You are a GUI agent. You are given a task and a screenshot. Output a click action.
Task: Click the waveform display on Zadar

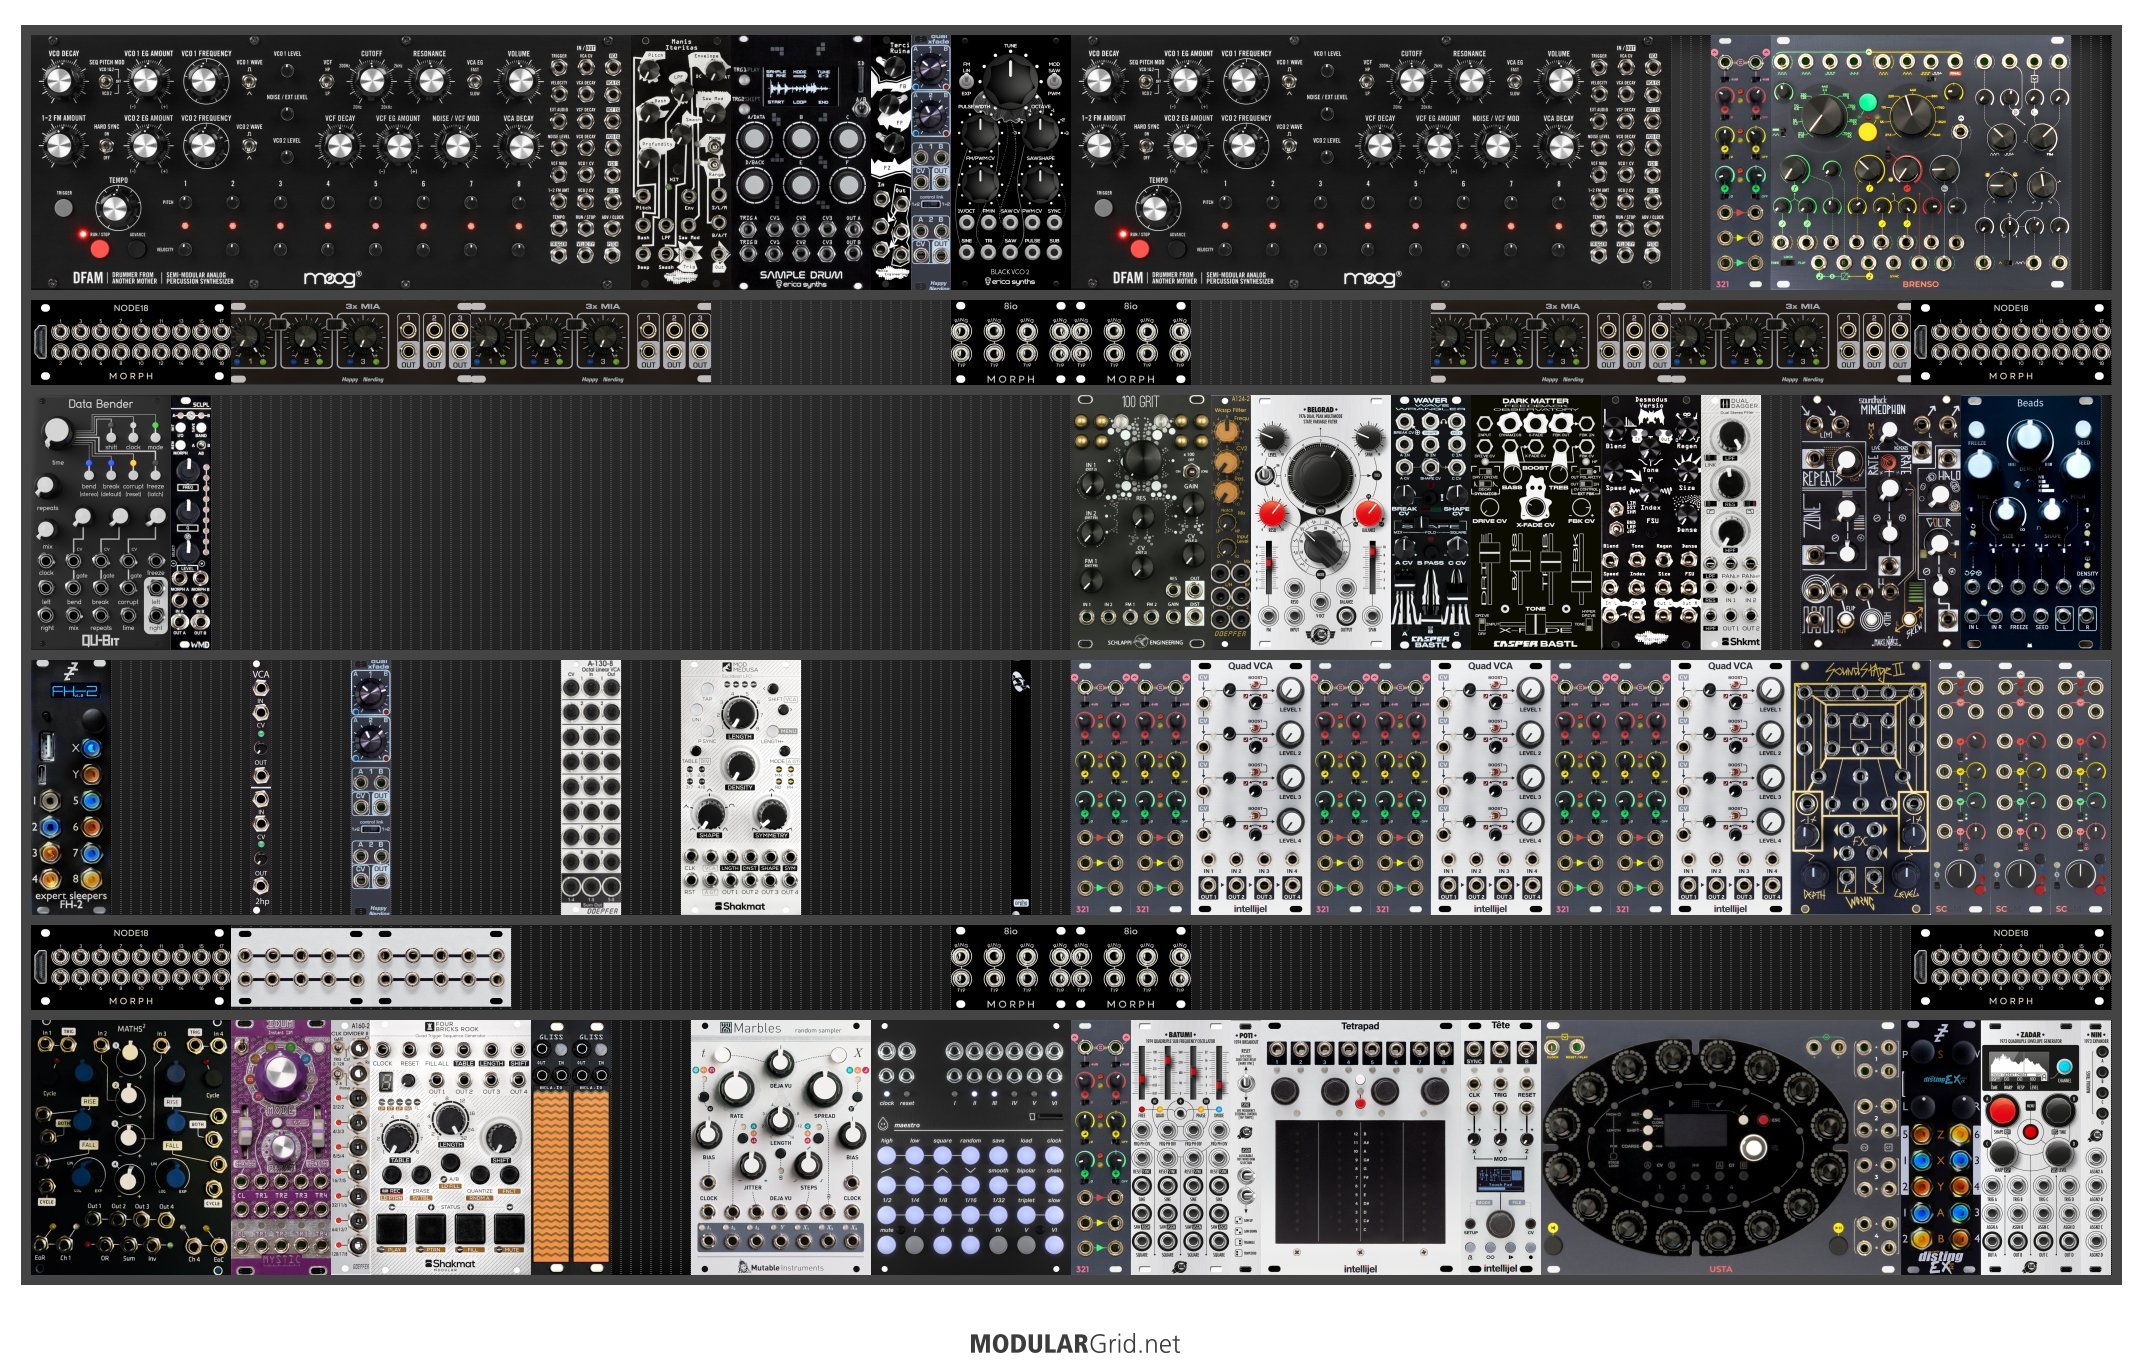[2017, 1067]
